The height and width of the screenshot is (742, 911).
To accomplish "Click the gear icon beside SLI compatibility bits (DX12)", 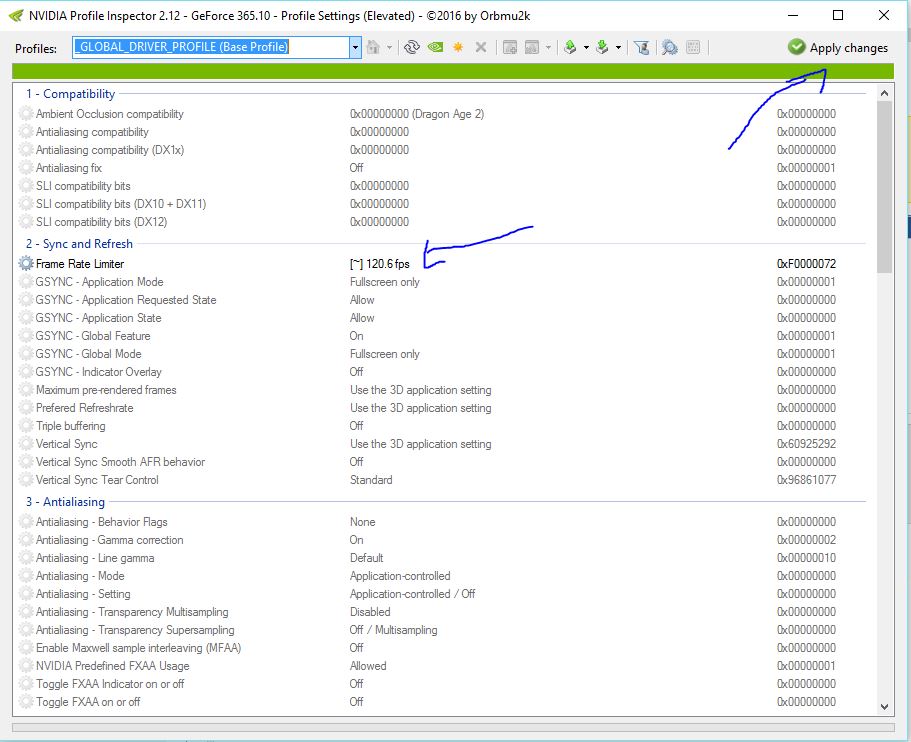I will point(26,221).
